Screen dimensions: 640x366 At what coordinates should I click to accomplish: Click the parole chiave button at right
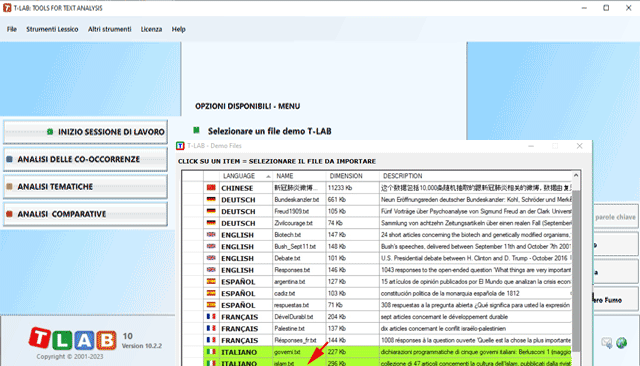point(615,217)
